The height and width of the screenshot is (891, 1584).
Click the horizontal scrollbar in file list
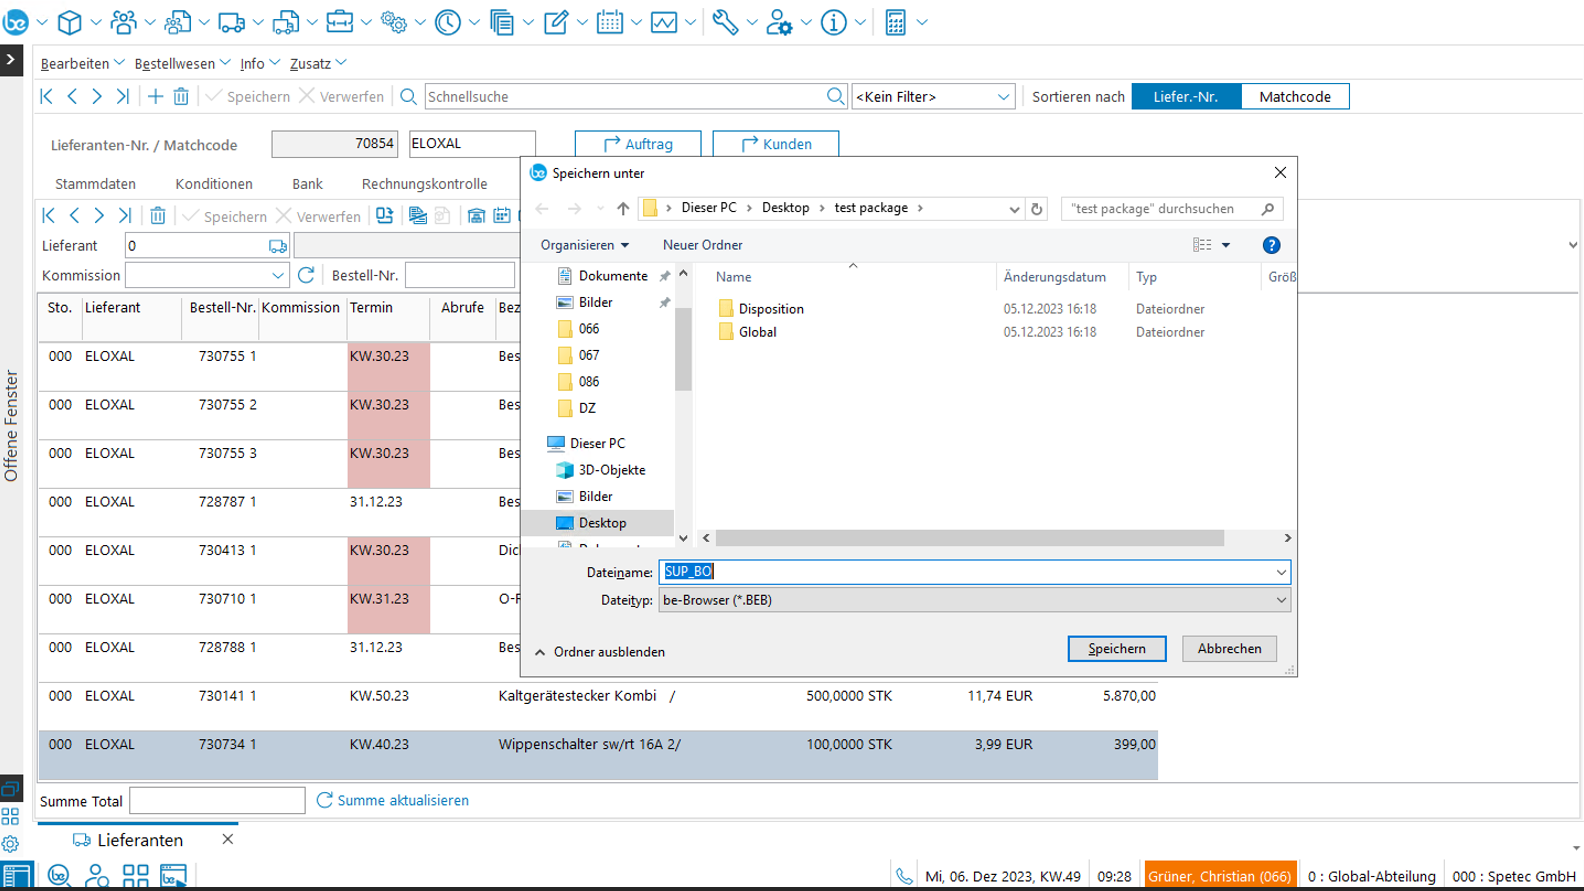(x=969, y=538)
